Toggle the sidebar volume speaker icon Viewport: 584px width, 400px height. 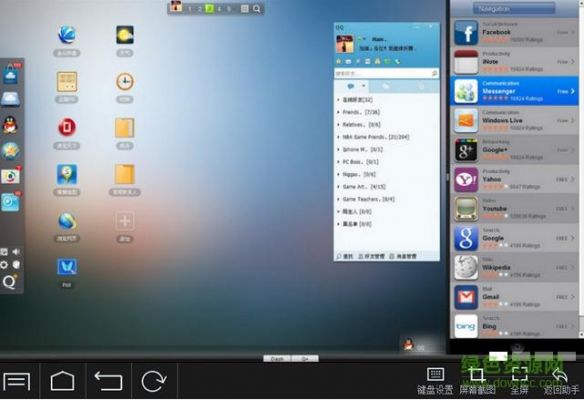coord(16,252)
